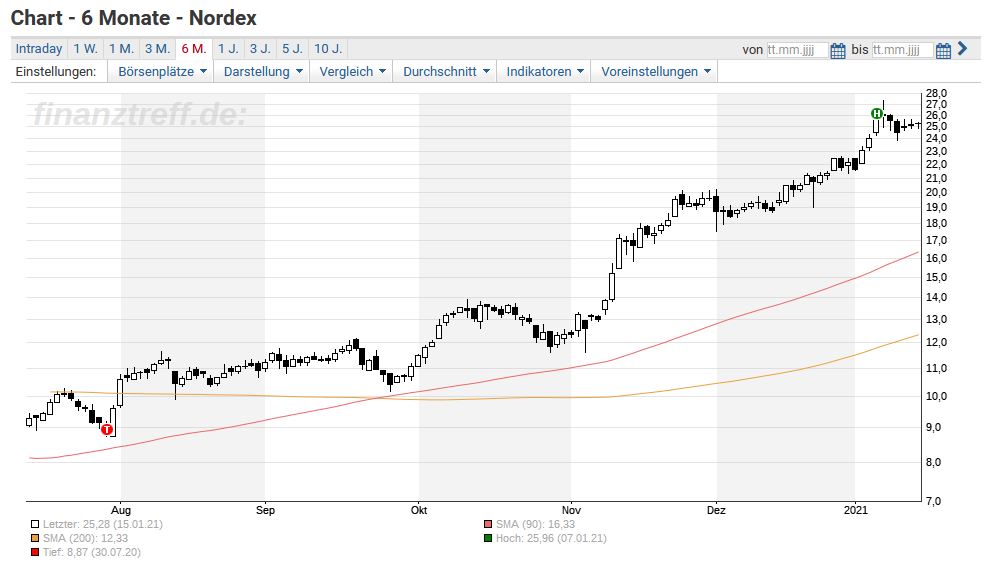
Task: Click 'Letzter: 25,28 (15.01.21)' legend text
Action: point(103,524)
